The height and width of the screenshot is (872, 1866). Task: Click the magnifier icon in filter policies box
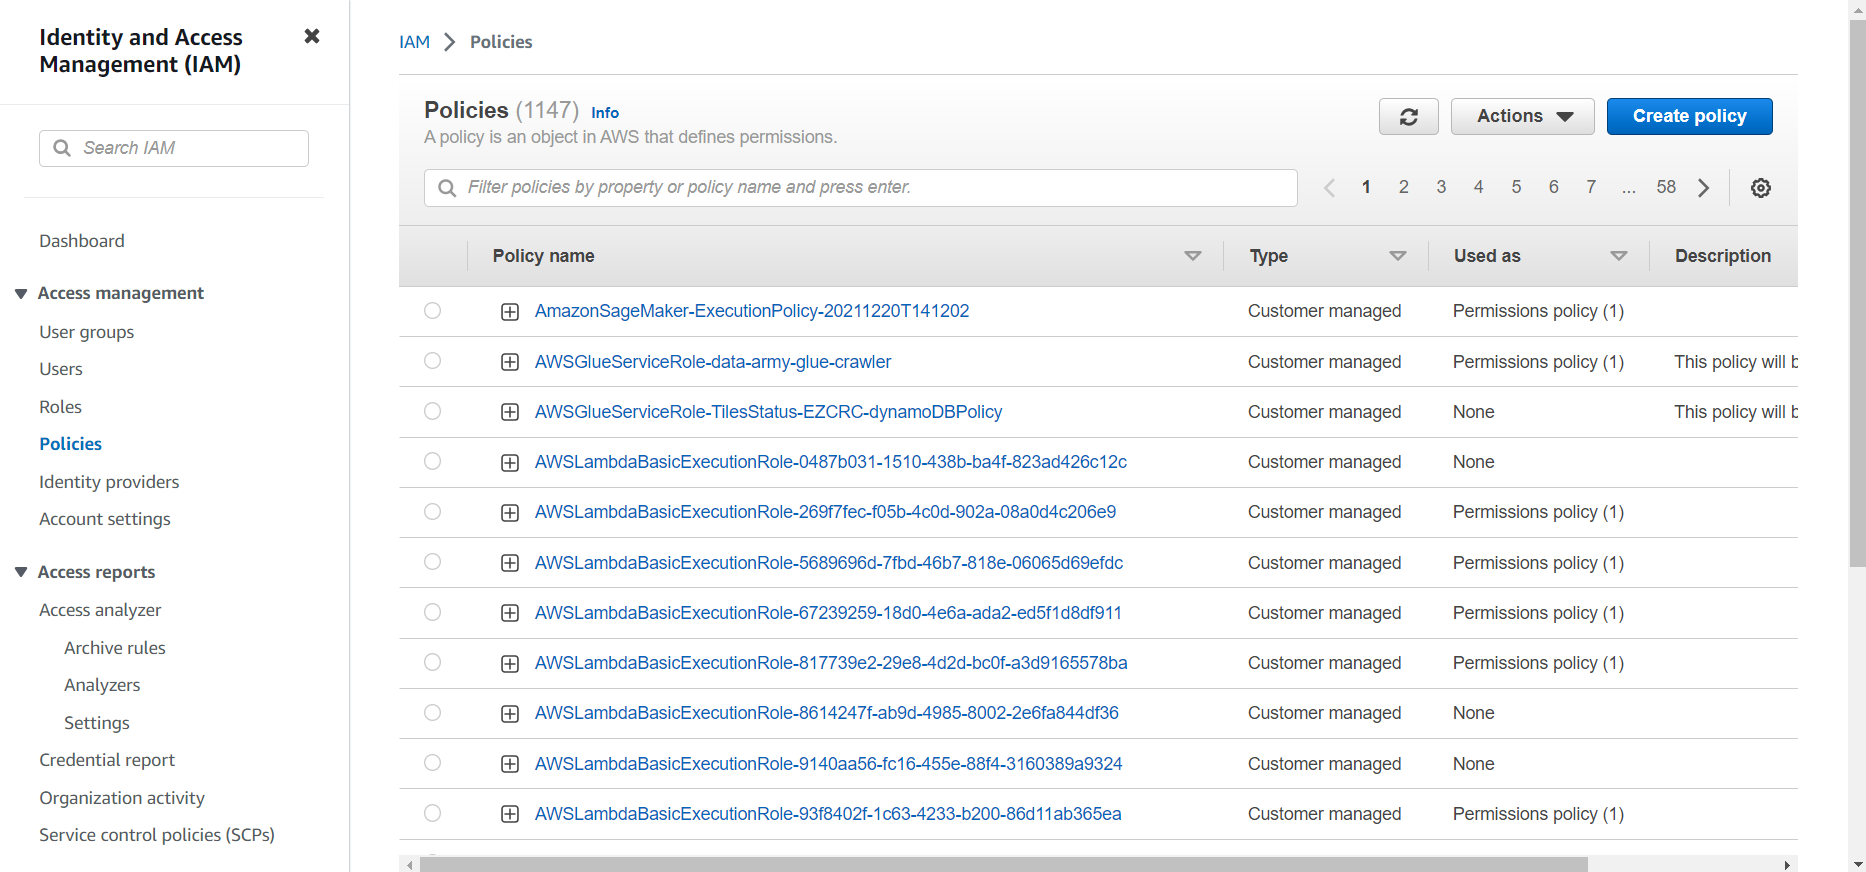click(x=447, y=188)
